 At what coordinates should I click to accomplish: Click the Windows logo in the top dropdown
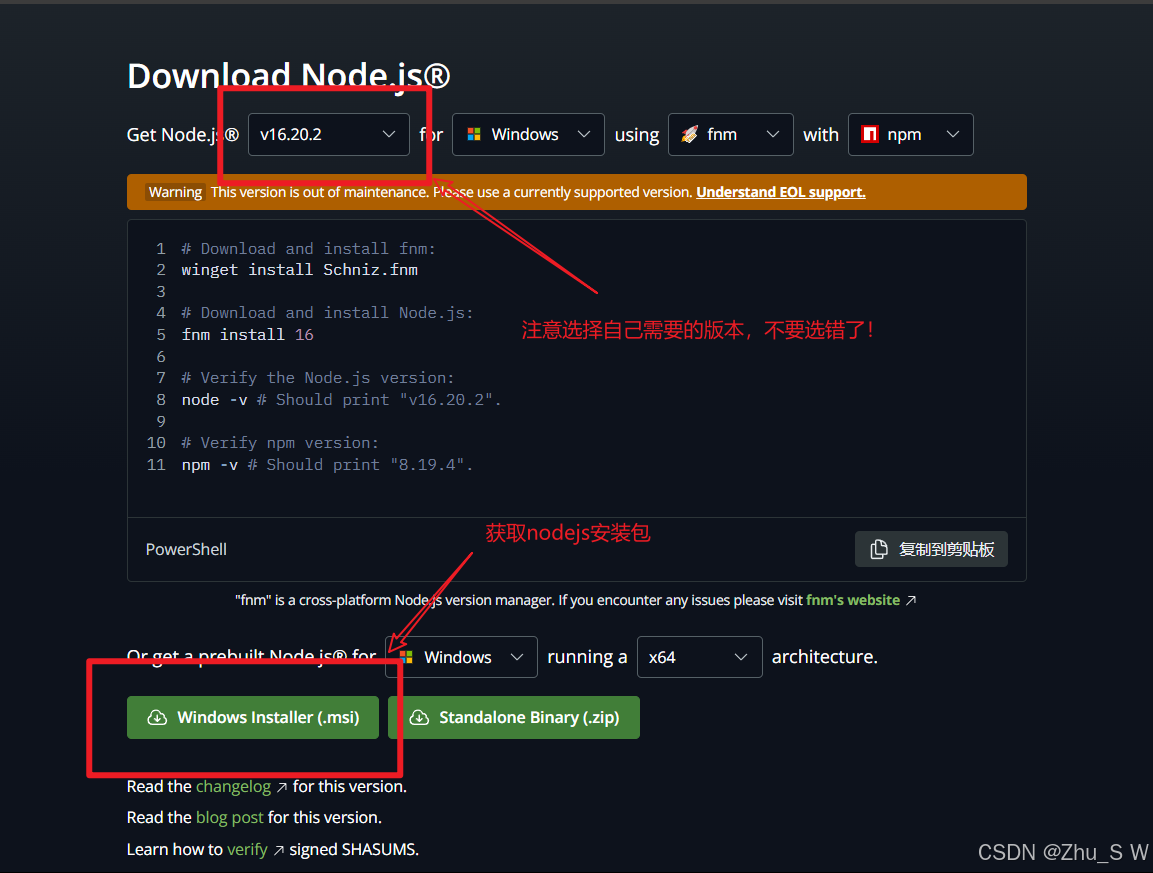click(x=474, y=135)
